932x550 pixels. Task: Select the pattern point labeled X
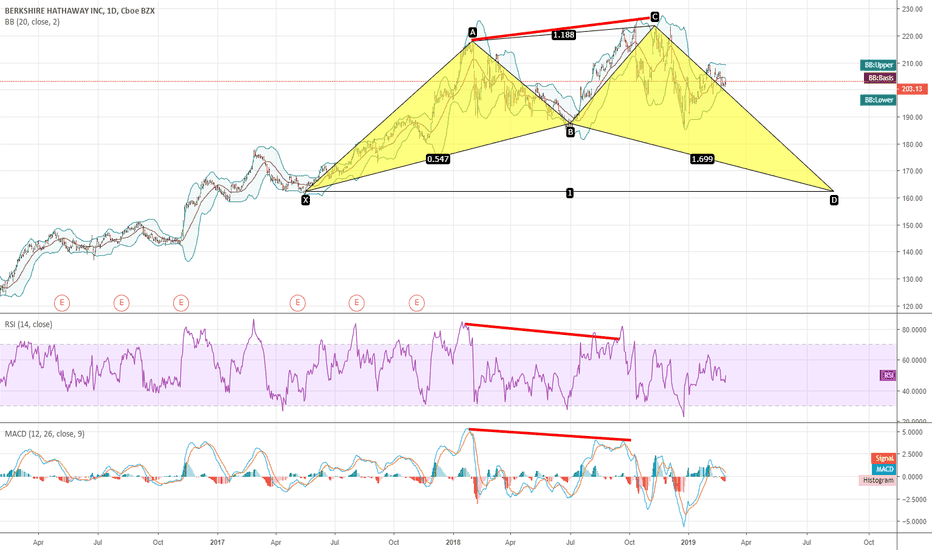(x=306, y=200)
